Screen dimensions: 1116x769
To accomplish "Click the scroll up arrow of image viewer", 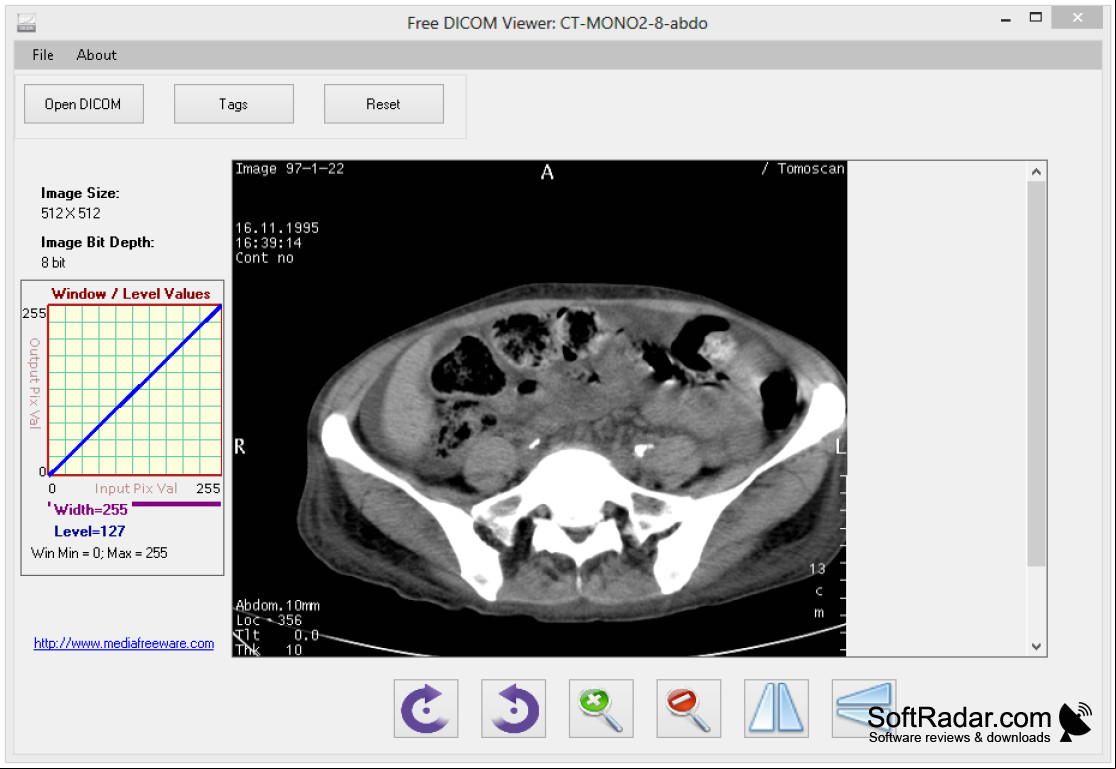I will tap(1036, 172).
